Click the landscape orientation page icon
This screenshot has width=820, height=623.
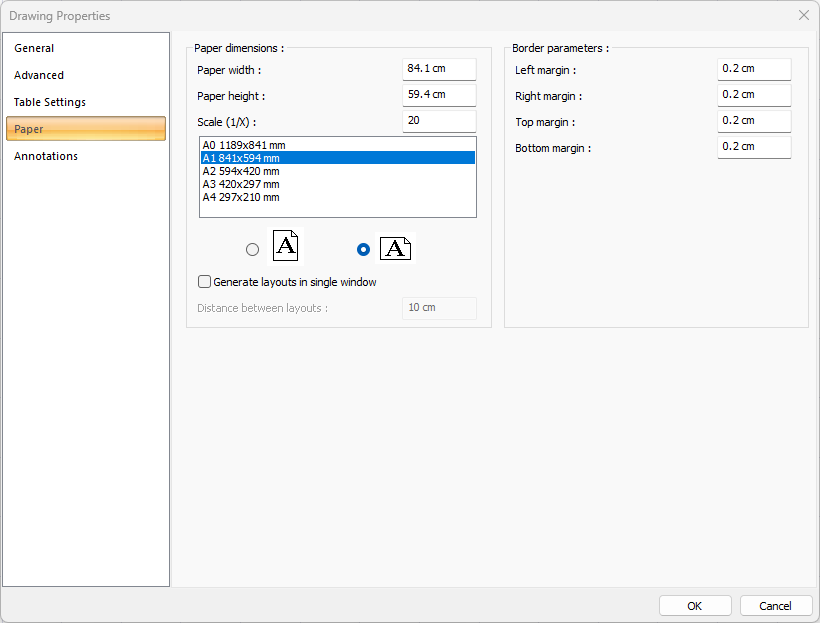tap(395, 249)
